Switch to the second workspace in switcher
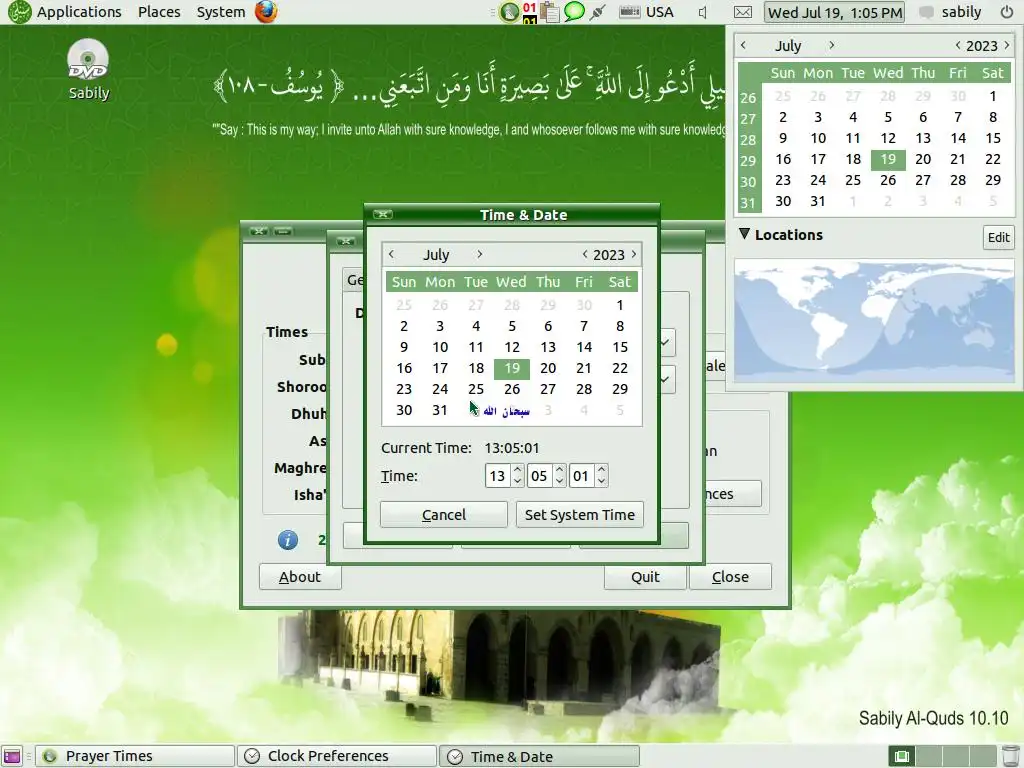Screen dimensions: 1024x768 tap(929, 756)
